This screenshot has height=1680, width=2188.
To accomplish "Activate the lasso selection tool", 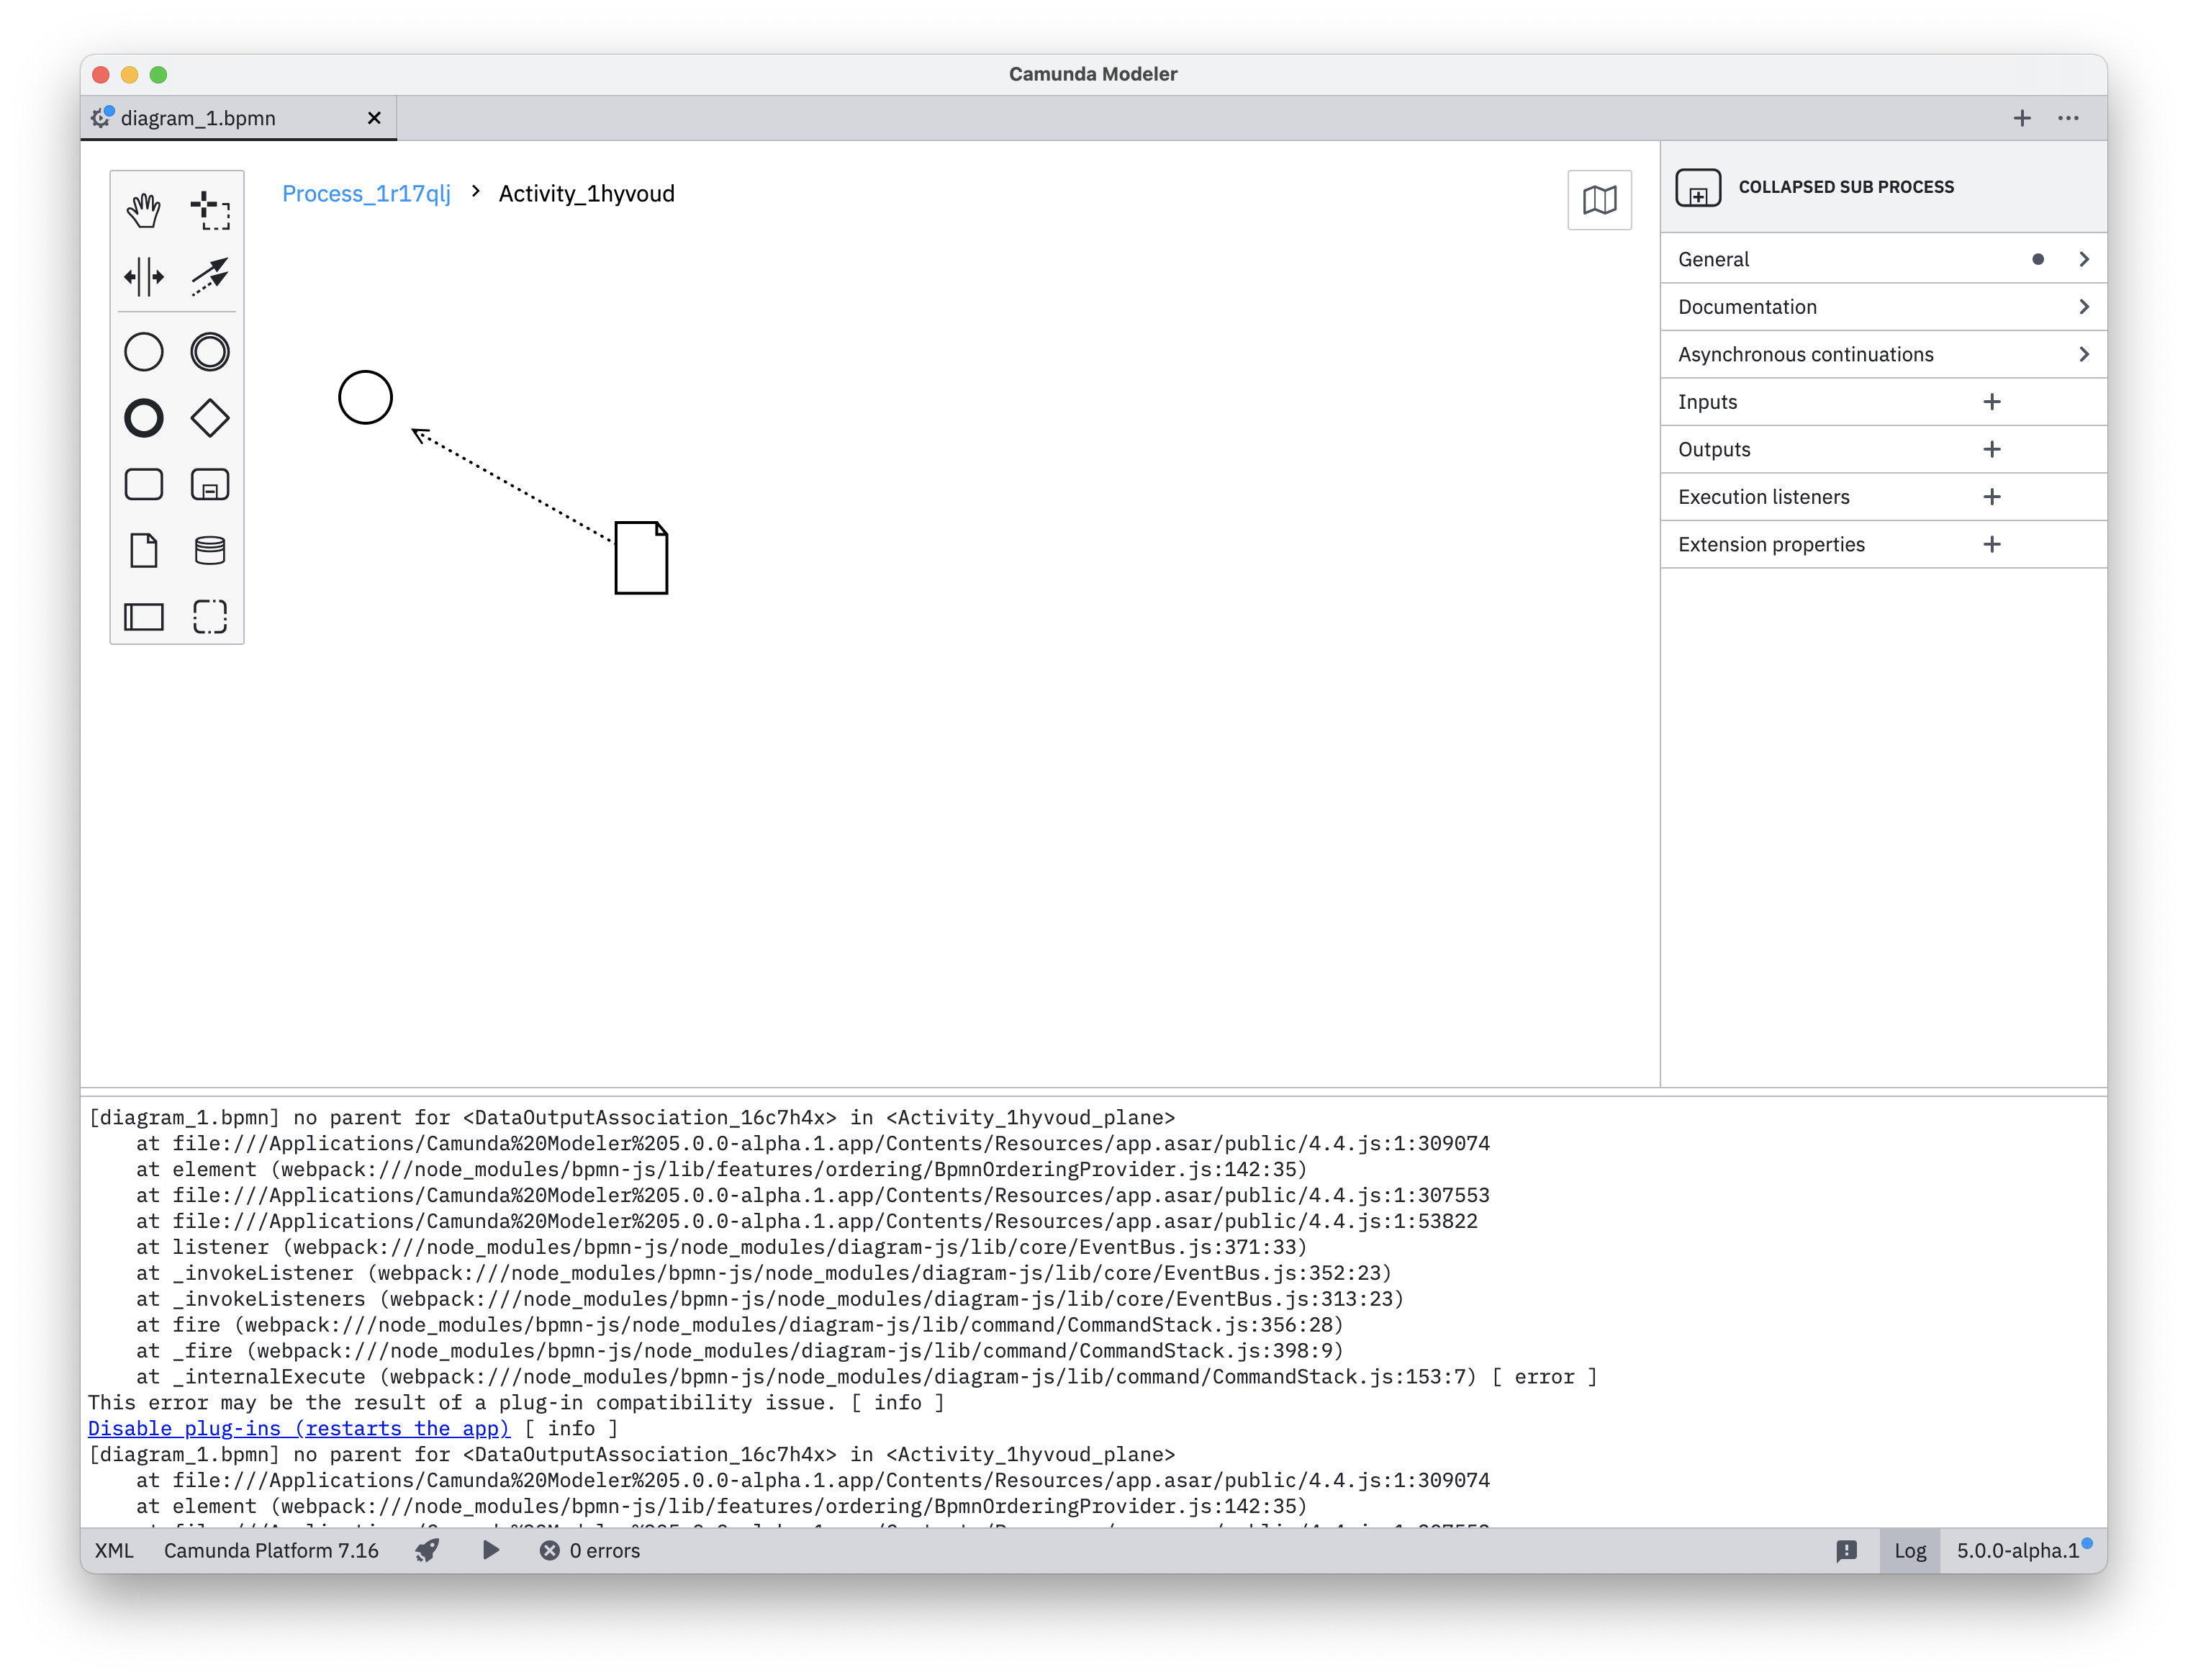I will pos(210,210).
